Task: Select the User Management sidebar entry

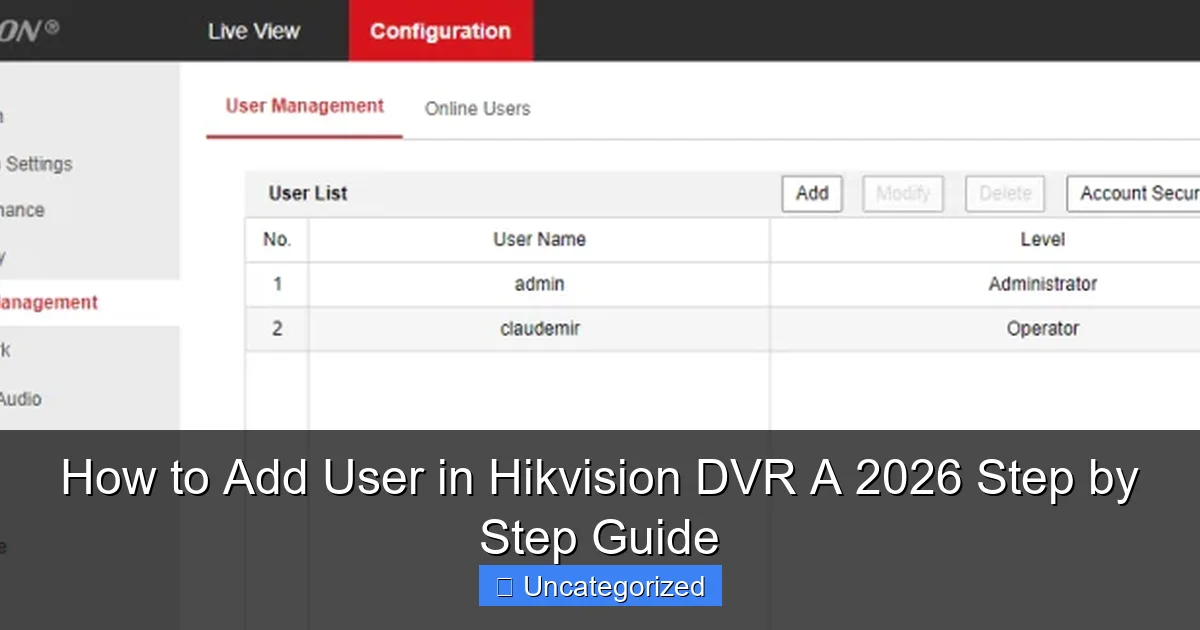Action: pyautogui.click(x=48, y=302)
